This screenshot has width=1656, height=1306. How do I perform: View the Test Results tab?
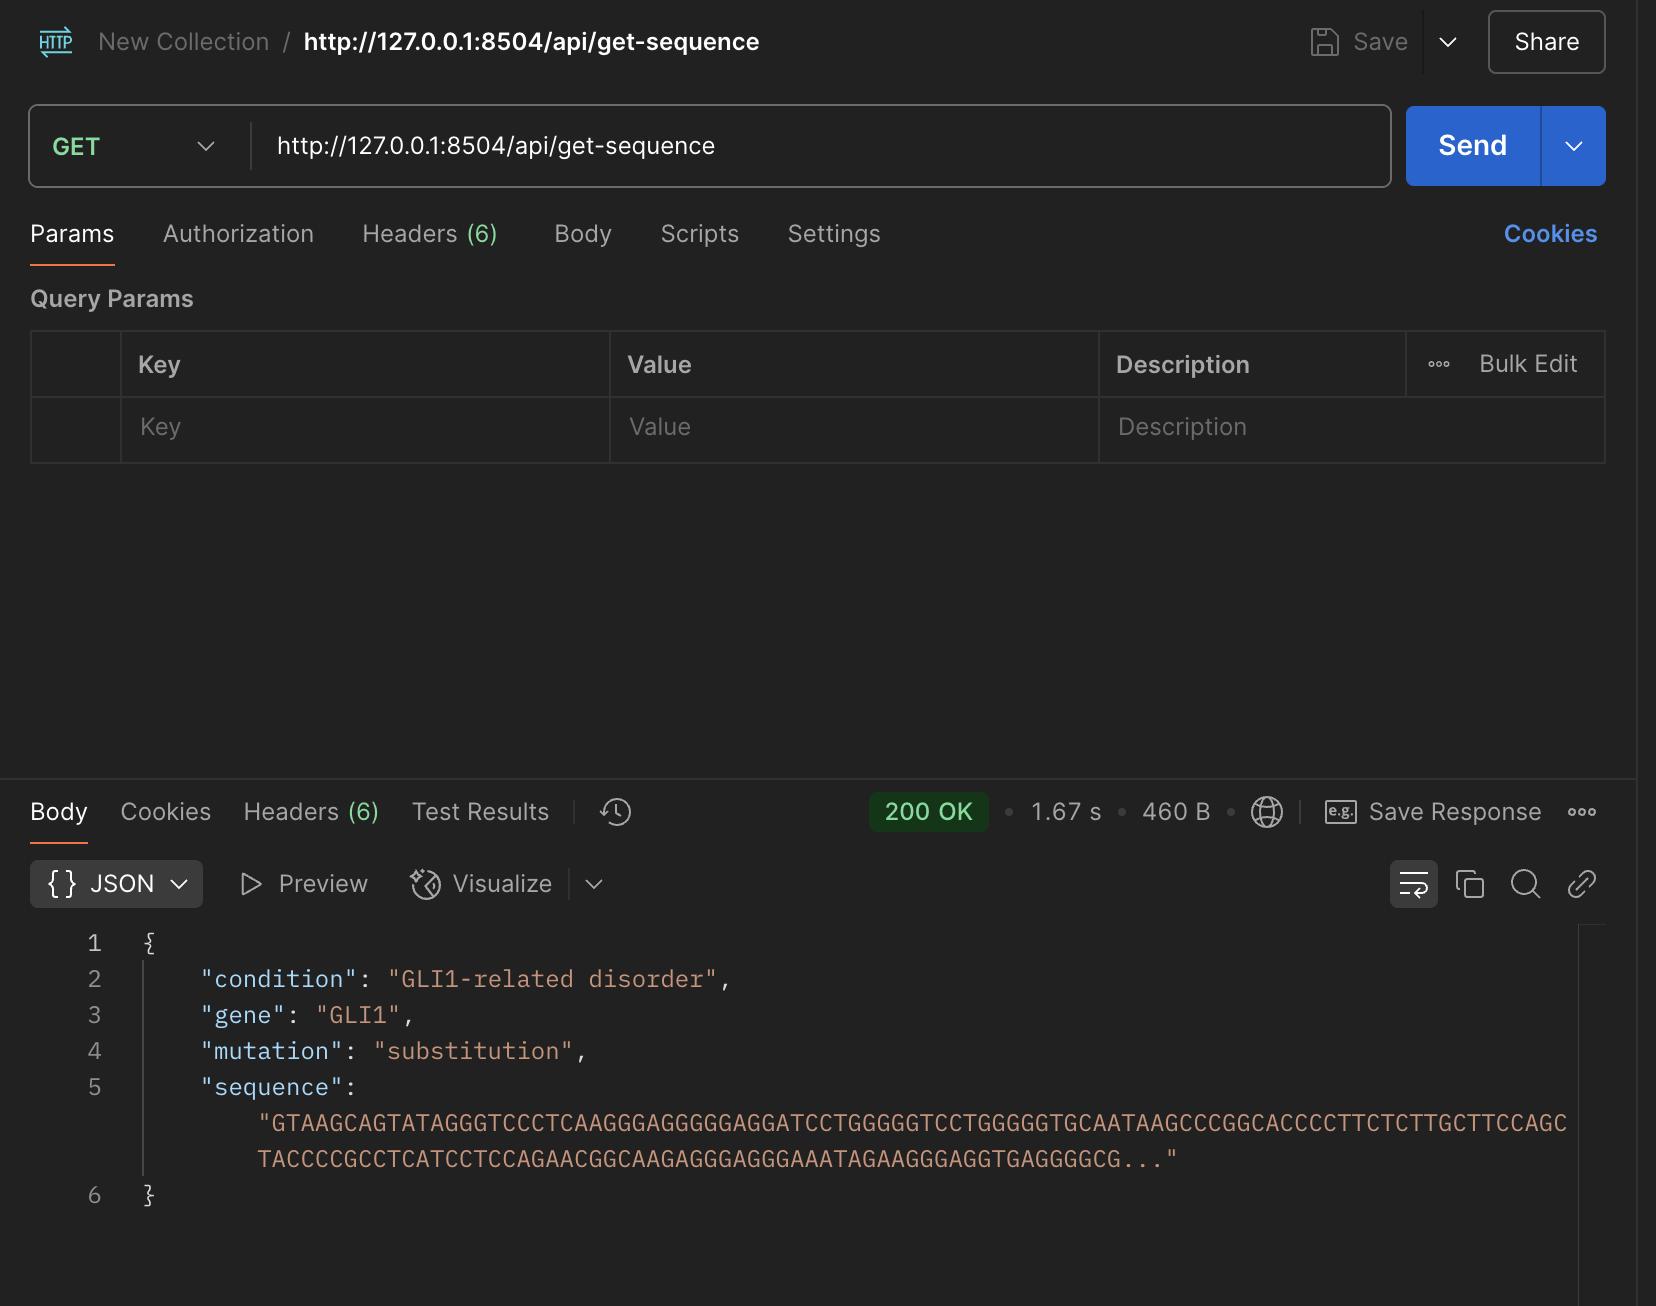480,812
